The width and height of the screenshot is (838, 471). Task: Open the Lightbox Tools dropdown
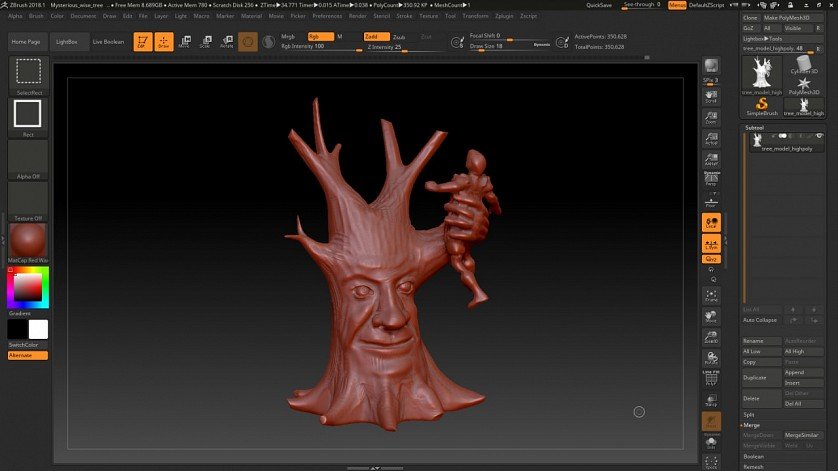(x=783, y=38)
